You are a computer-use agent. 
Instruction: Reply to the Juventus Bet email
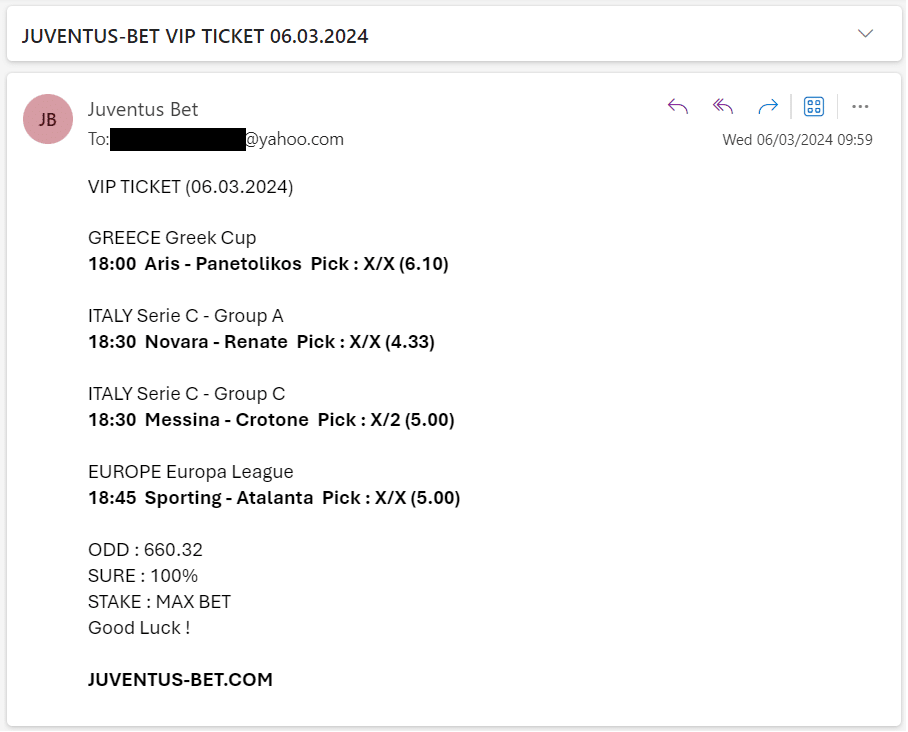(678, 107)
